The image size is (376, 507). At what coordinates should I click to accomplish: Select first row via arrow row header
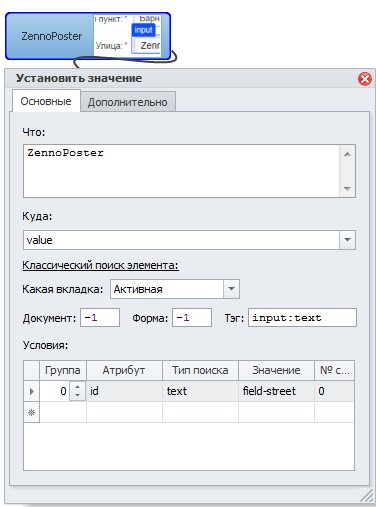(x=32, y=391)
